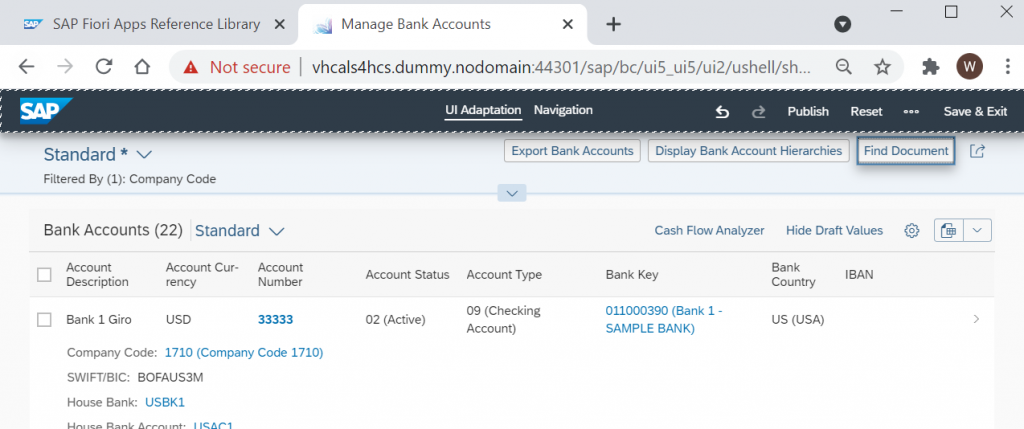Launch the Cash Flow Analyzer
Screen dimensions: 1024x429
(709, 230)
